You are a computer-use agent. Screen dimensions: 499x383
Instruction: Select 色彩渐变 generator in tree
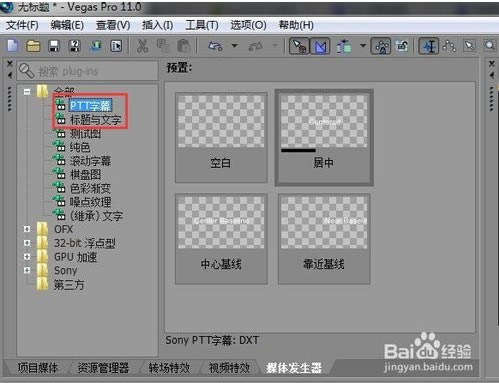click(90, 188)
